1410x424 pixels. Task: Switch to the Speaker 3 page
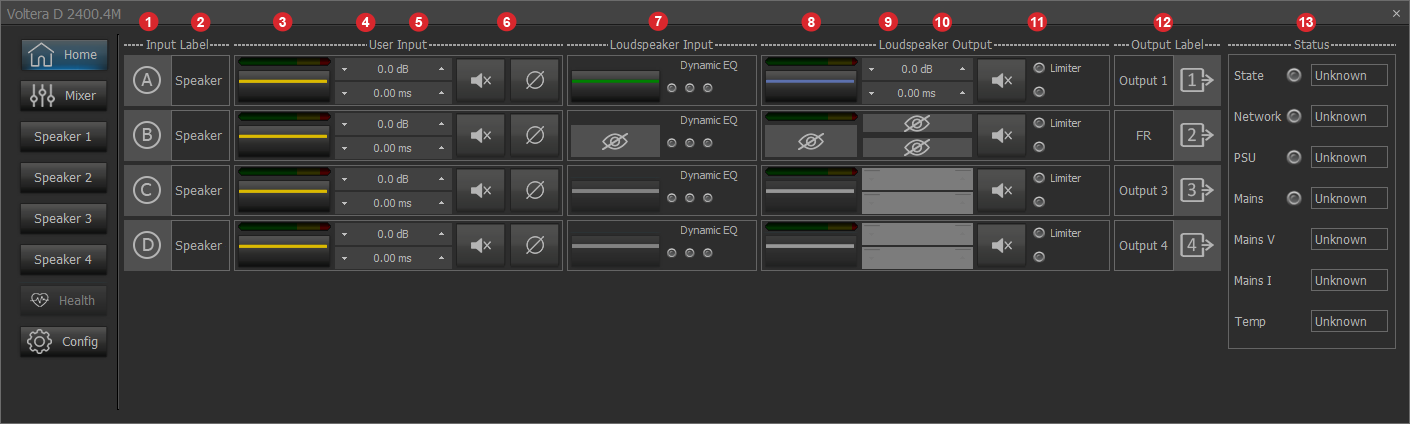point(64,218)
